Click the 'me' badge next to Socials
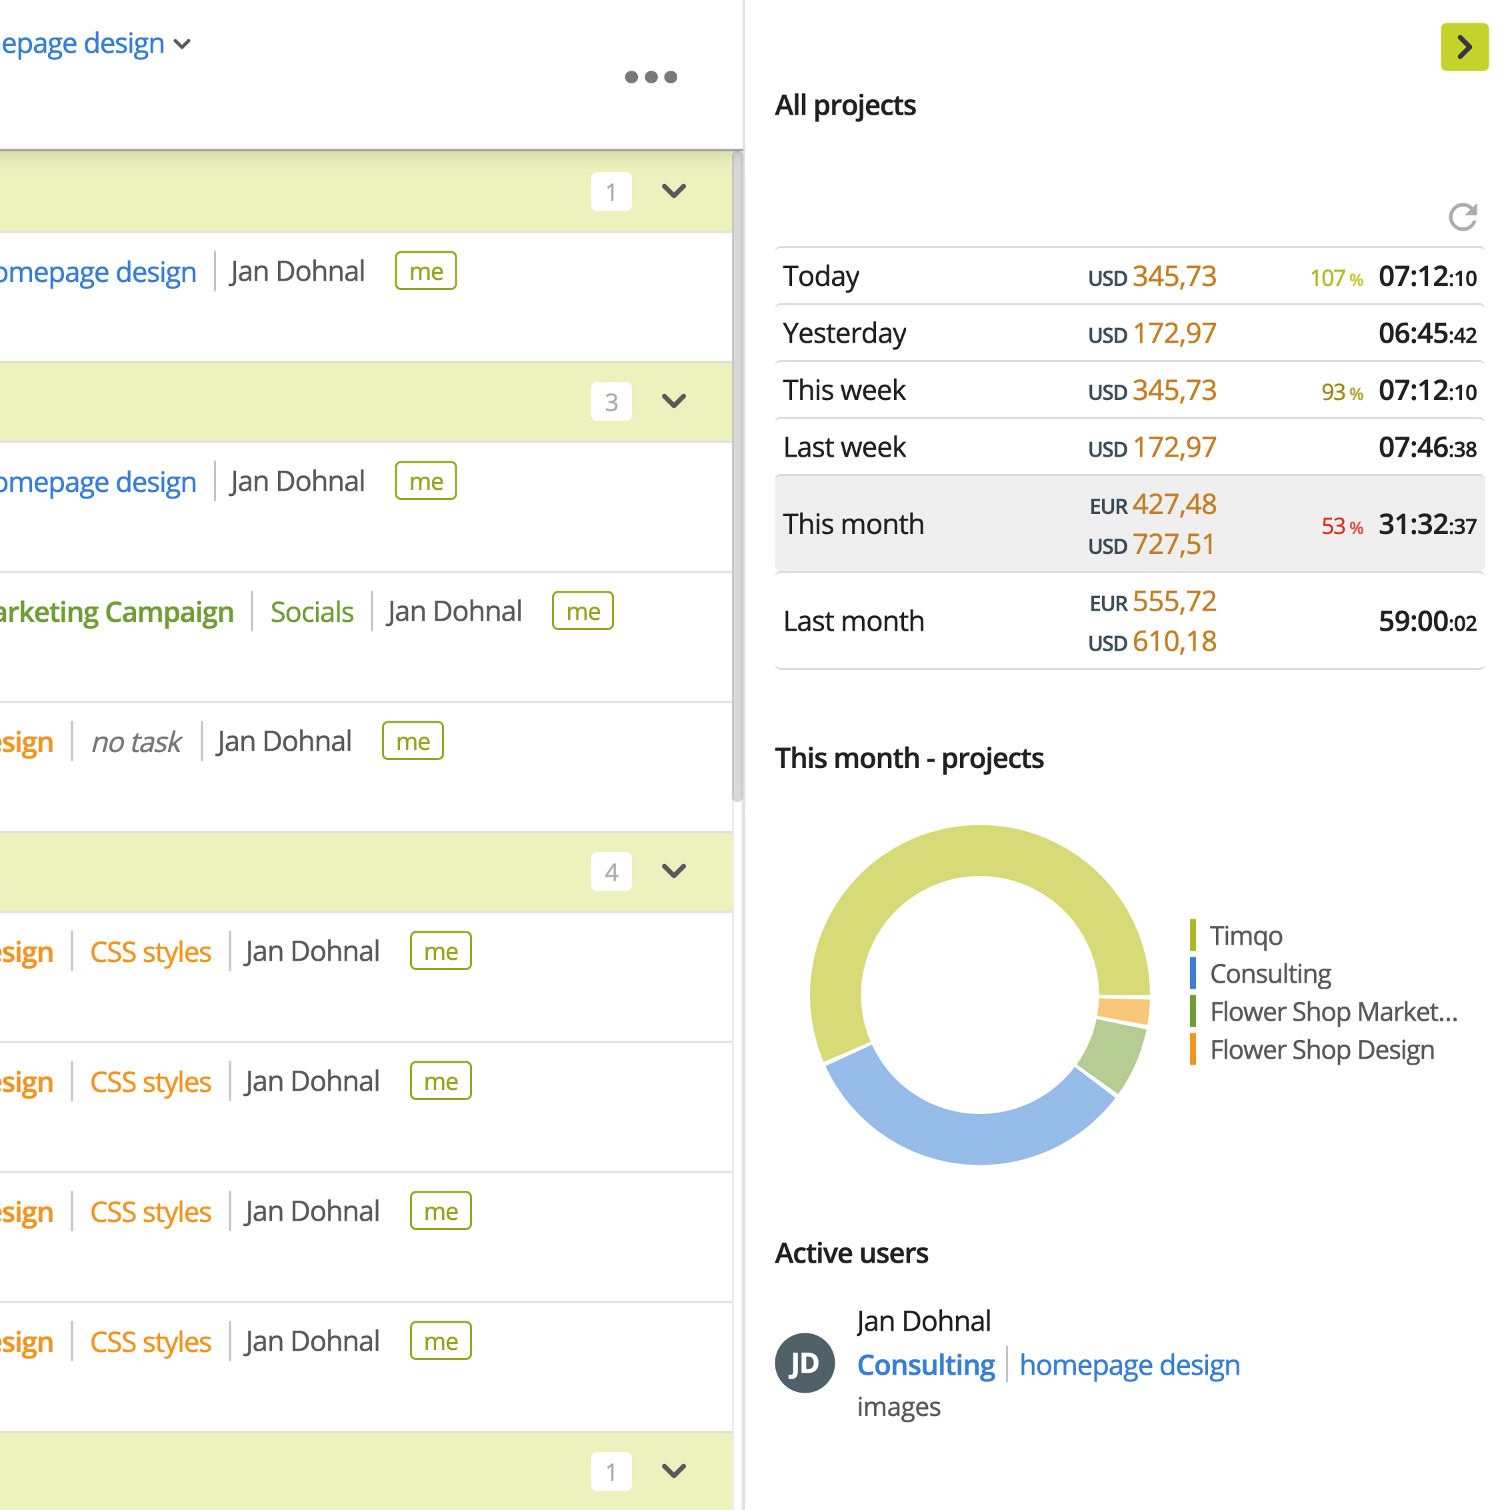 click(x=583, y=611)
